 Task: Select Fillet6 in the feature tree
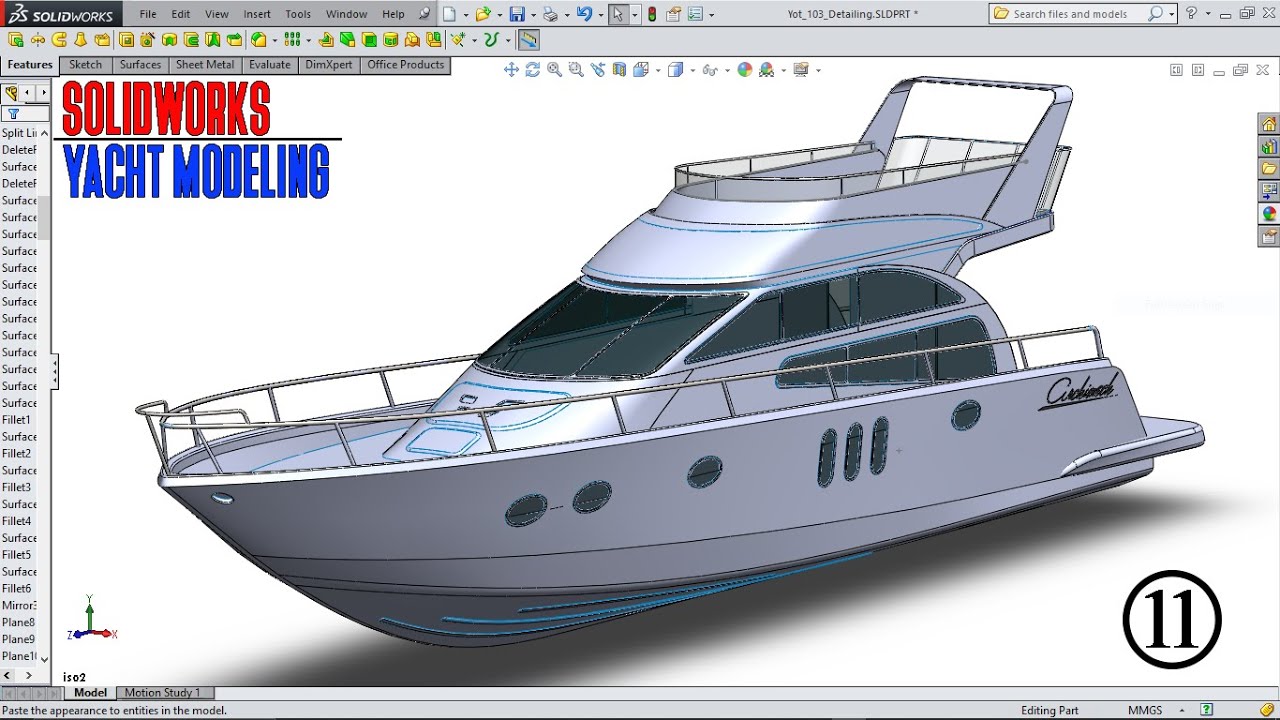17,588
